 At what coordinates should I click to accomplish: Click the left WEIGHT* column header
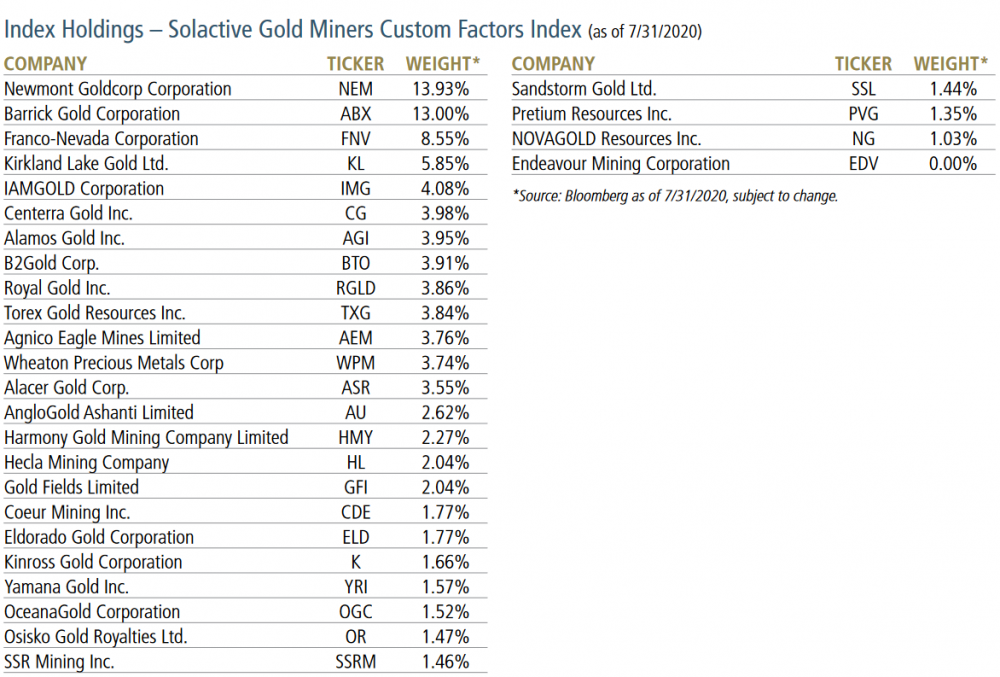(443, 64)
